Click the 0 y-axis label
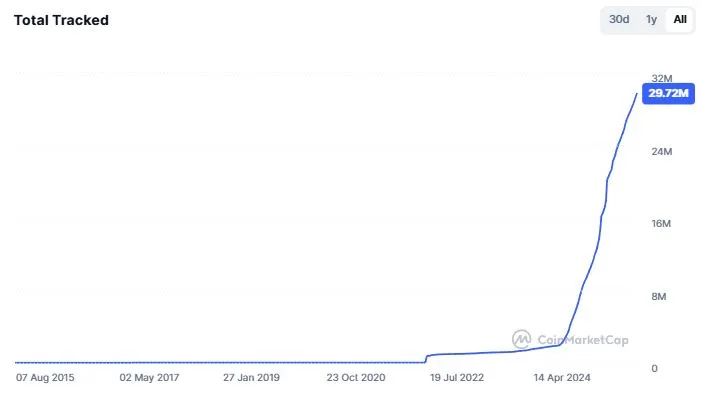Viewport: 702px width, 403px height. (654, 369)
